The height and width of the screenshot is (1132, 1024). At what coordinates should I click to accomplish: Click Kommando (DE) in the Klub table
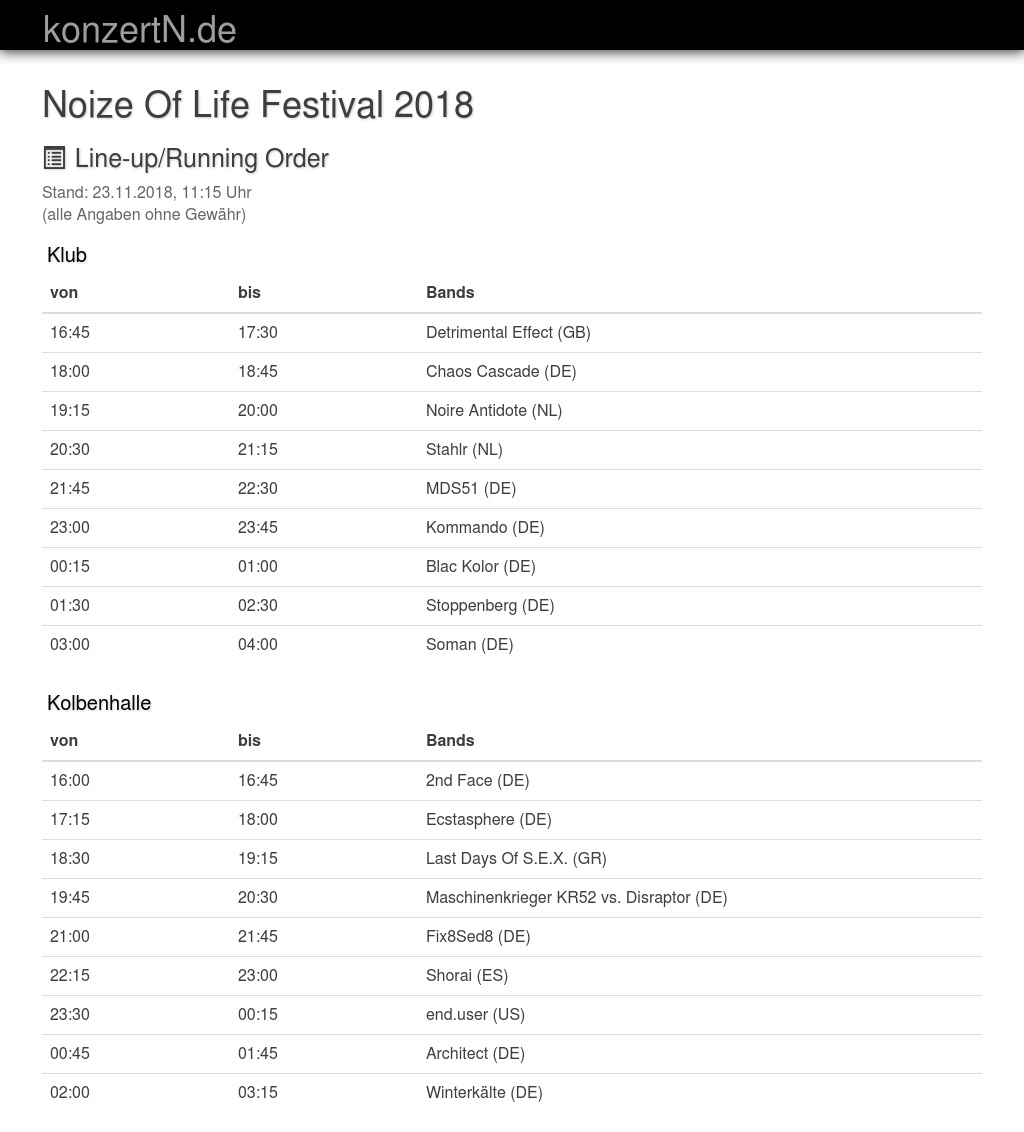tap(485, 527)
